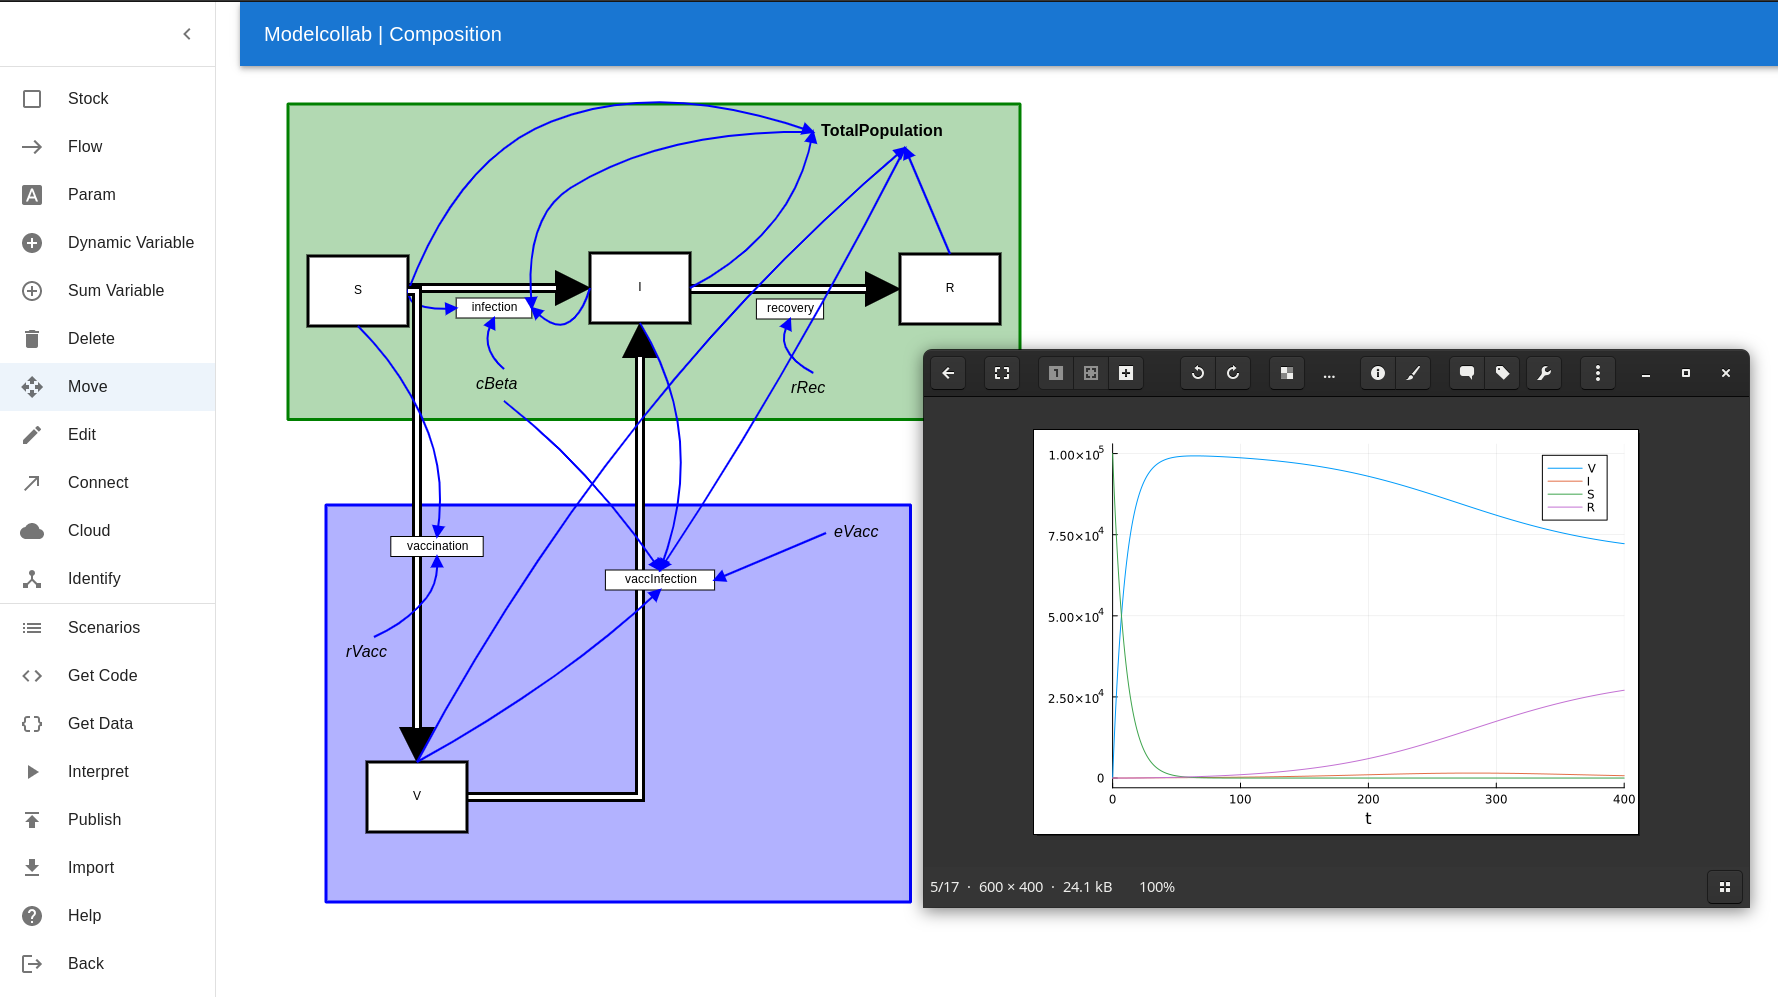Open the Scenarios list

[x=103, y=627]
